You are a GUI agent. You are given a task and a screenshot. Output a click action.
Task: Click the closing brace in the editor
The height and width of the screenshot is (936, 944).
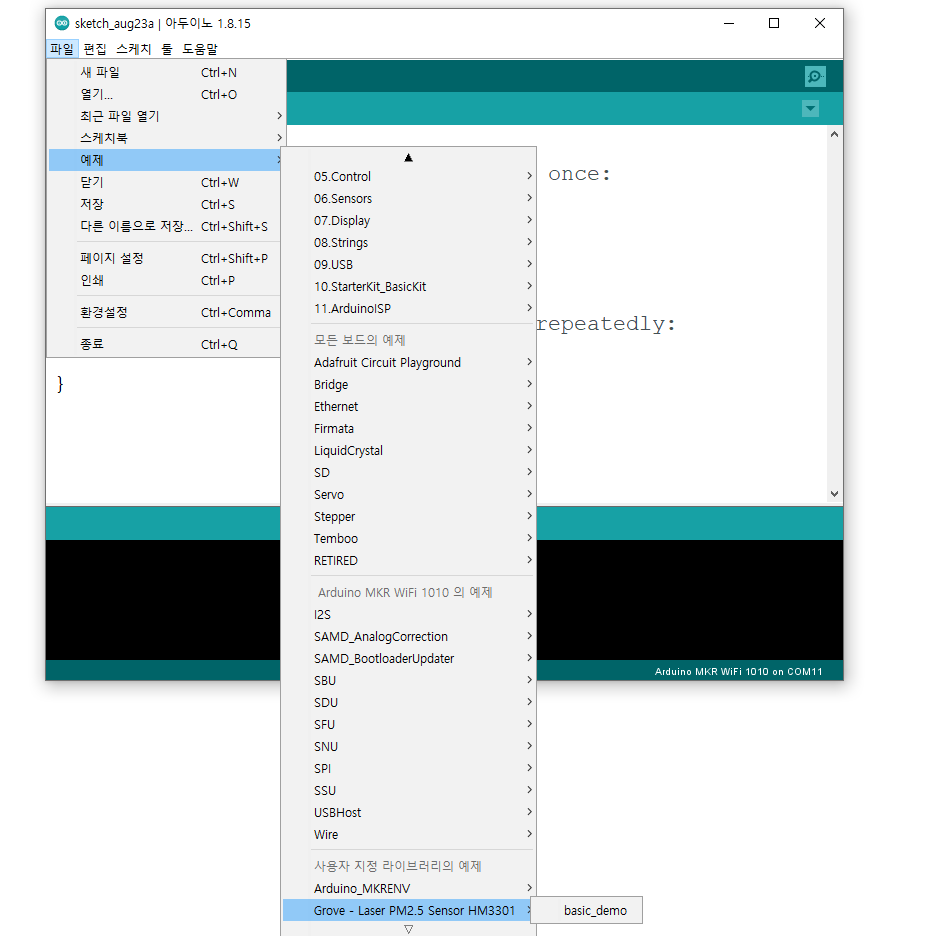[60, 384]
